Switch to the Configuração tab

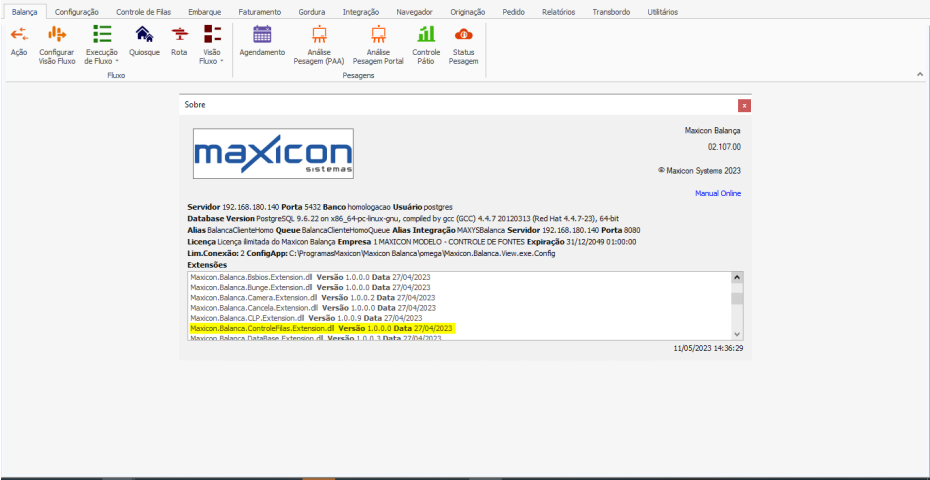click(77, 12)
